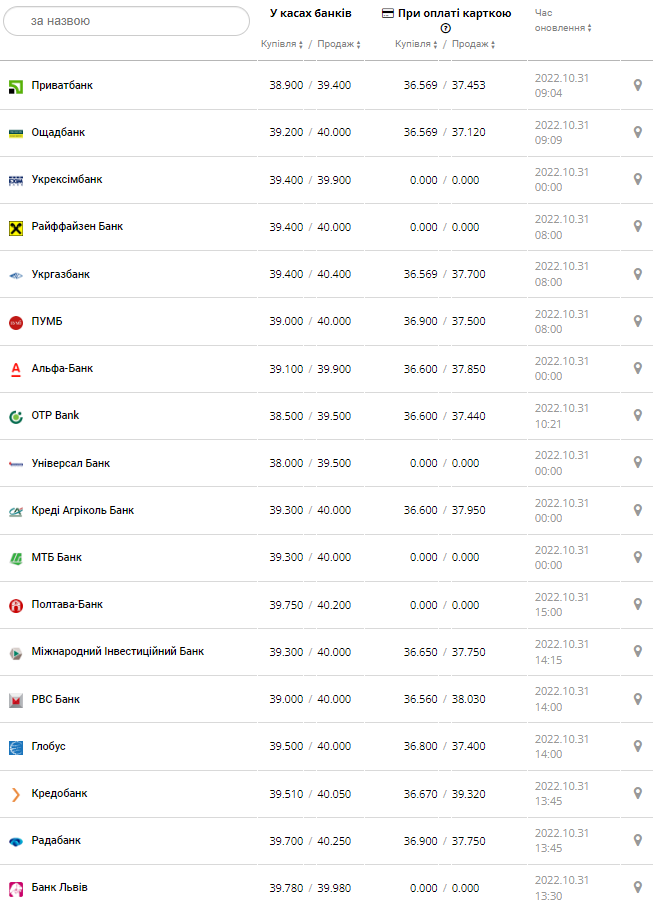The height and width of the screenshot is (908, 653).
Task: Click the Банк Львів location pin
Action: coord(637,887)
